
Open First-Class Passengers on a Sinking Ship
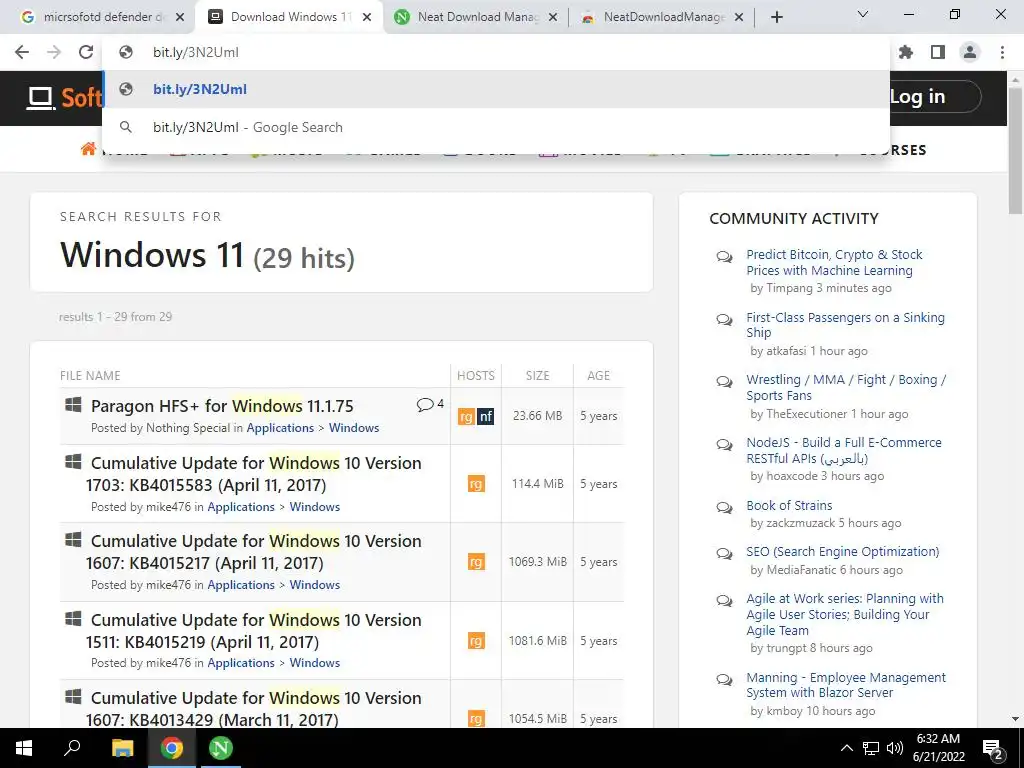(x=845, y=325)
